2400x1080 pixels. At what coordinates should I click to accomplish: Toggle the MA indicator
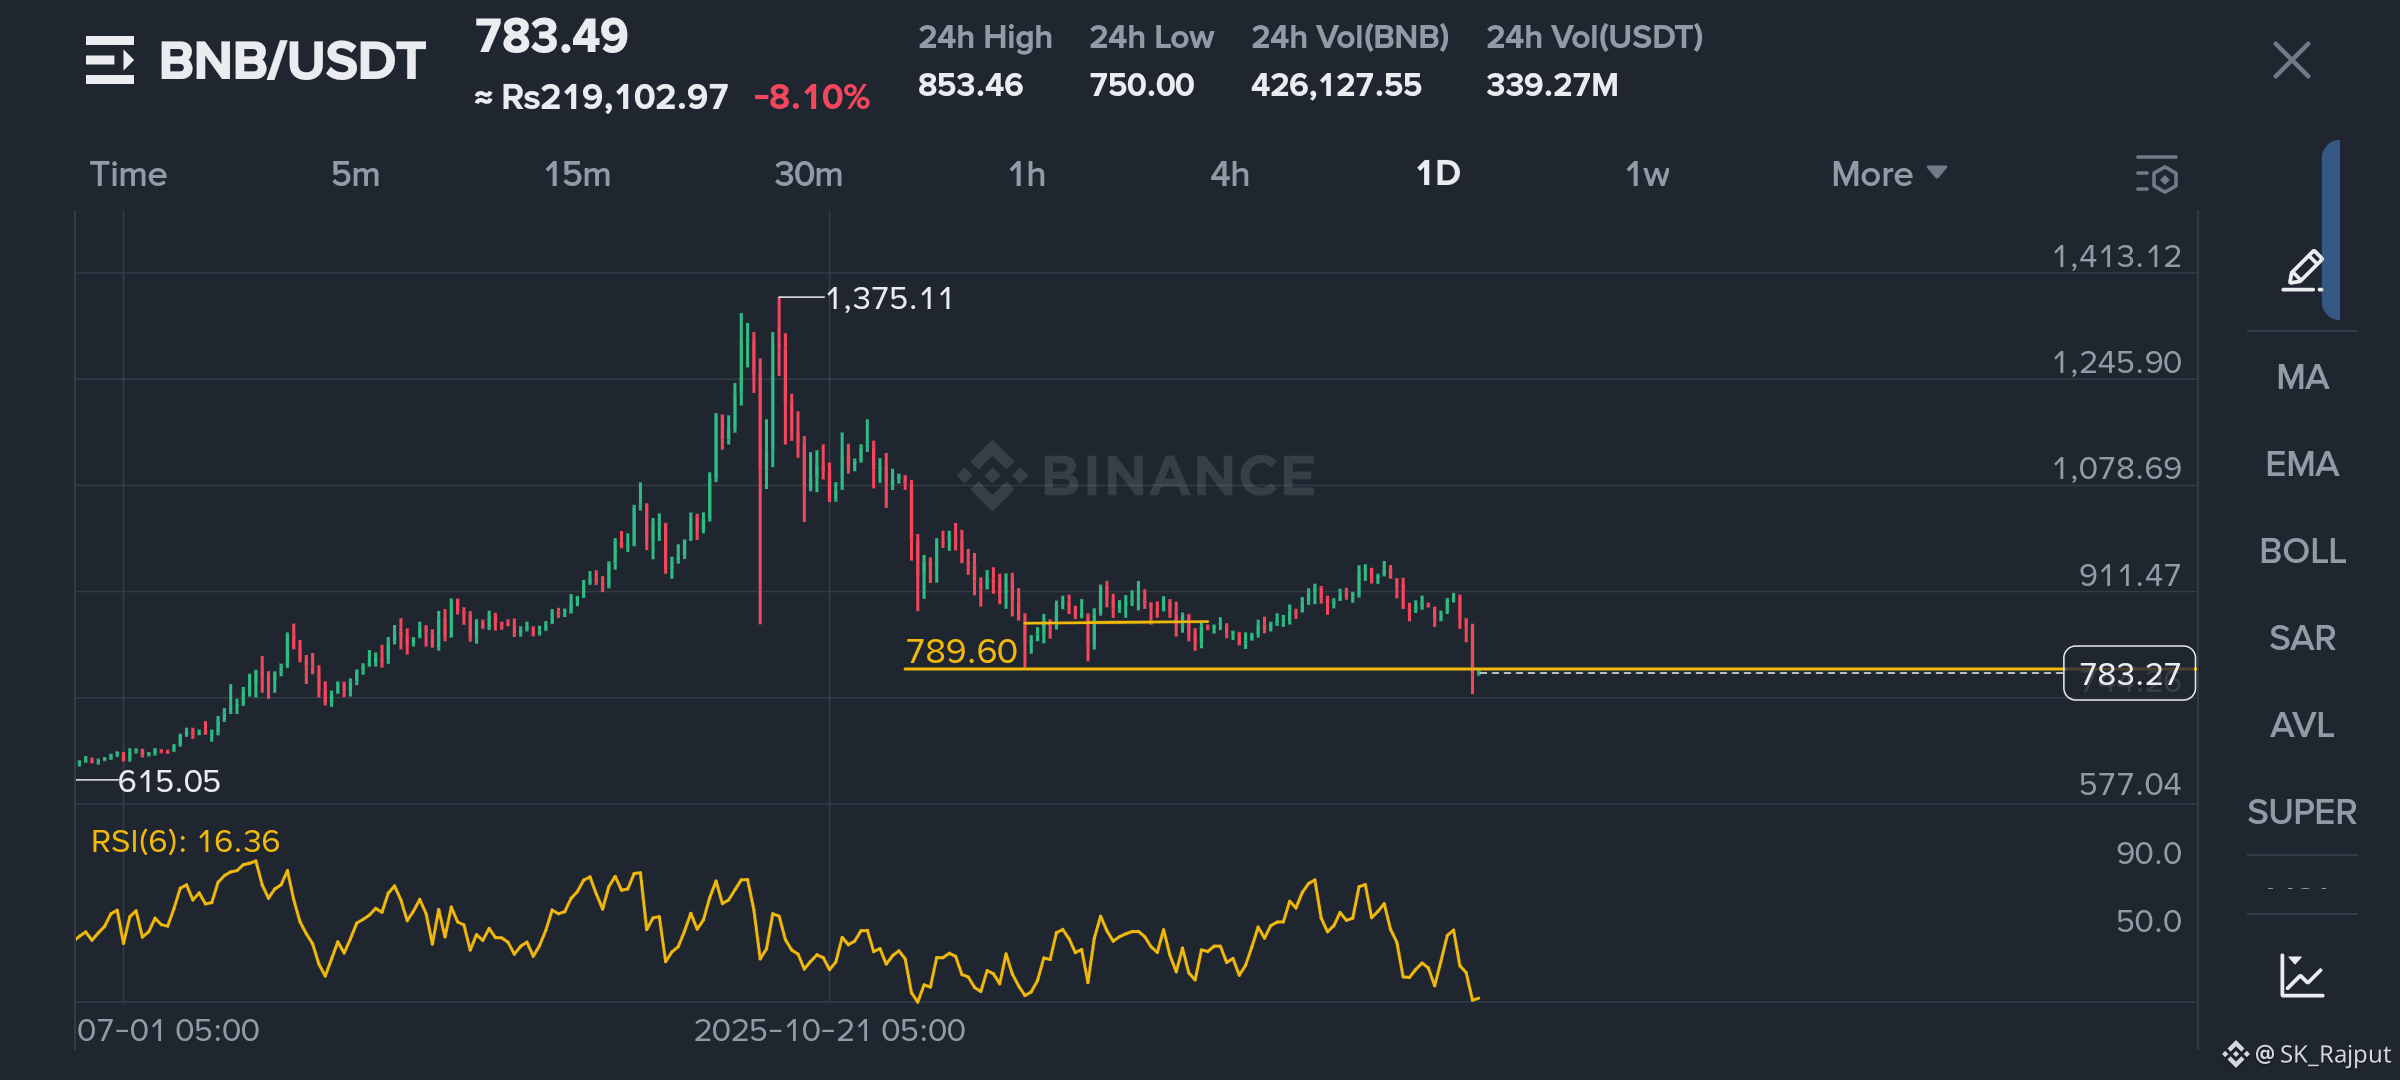2302,377
